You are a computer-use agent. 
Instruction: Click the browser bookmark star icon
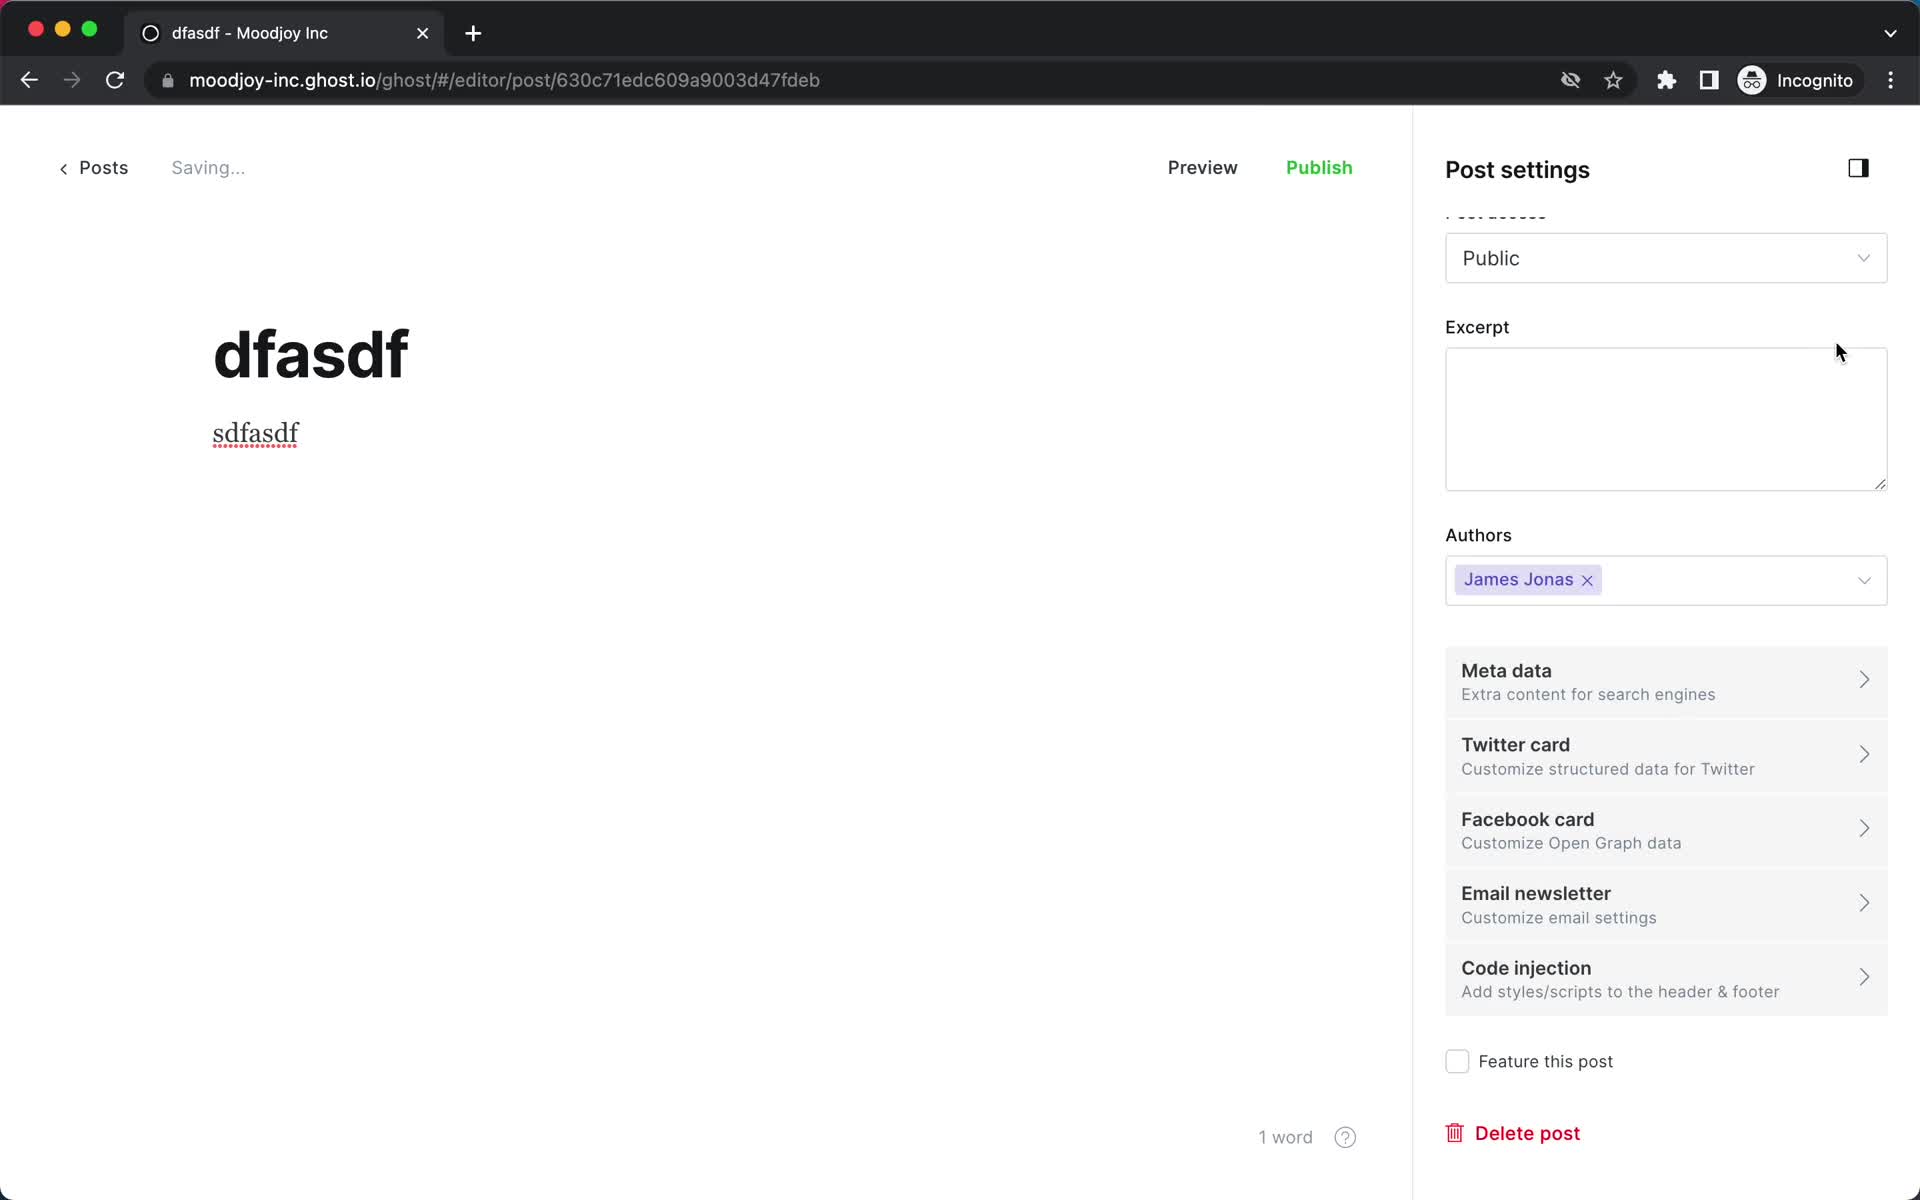click(x=1613, y=80)
